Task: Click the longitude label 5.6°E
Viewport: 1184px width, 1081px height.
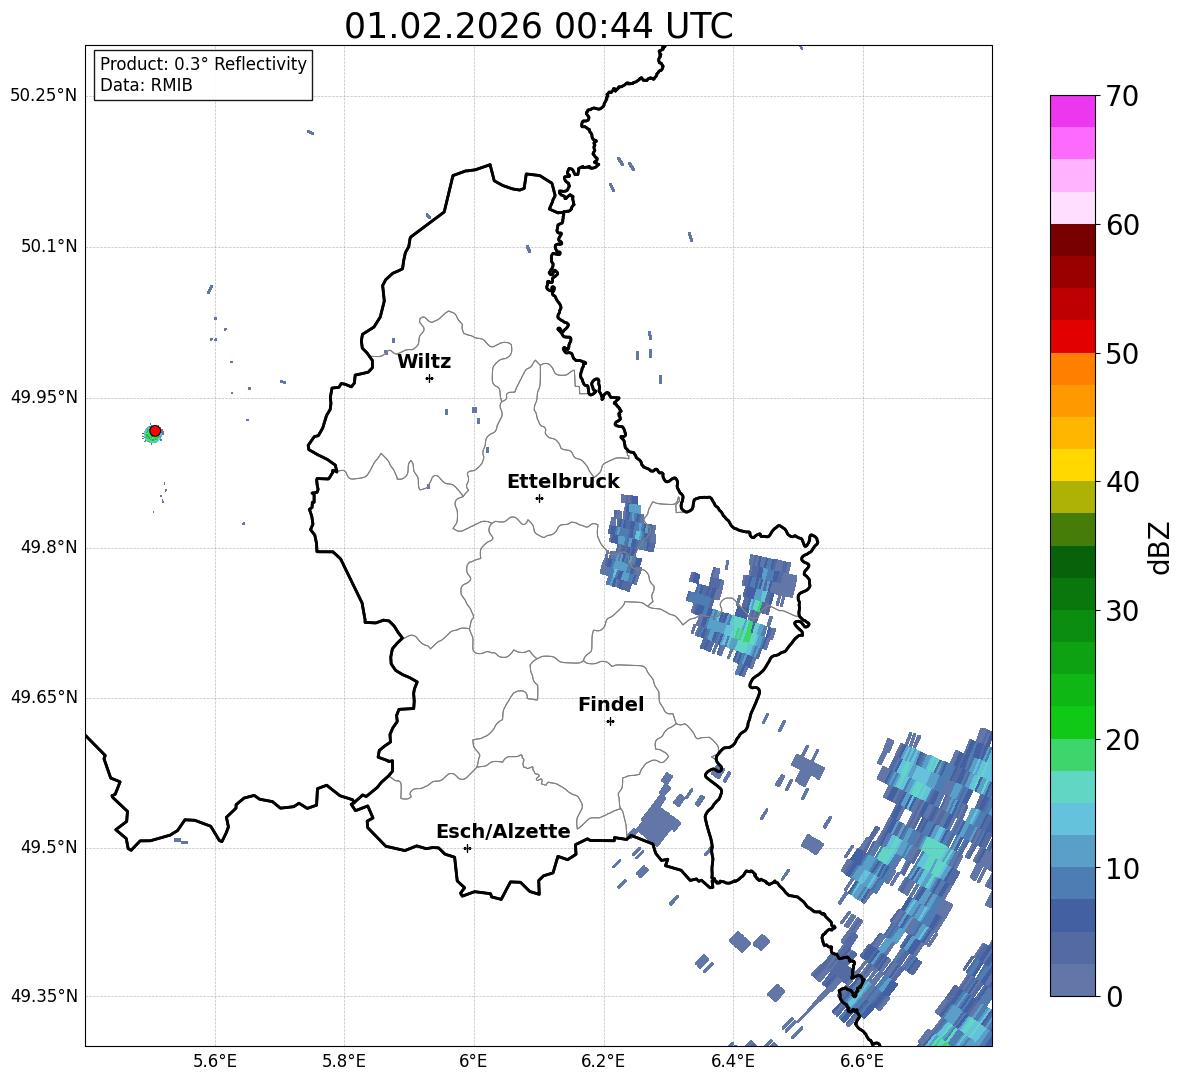Action: click(x=214, y=1061)
